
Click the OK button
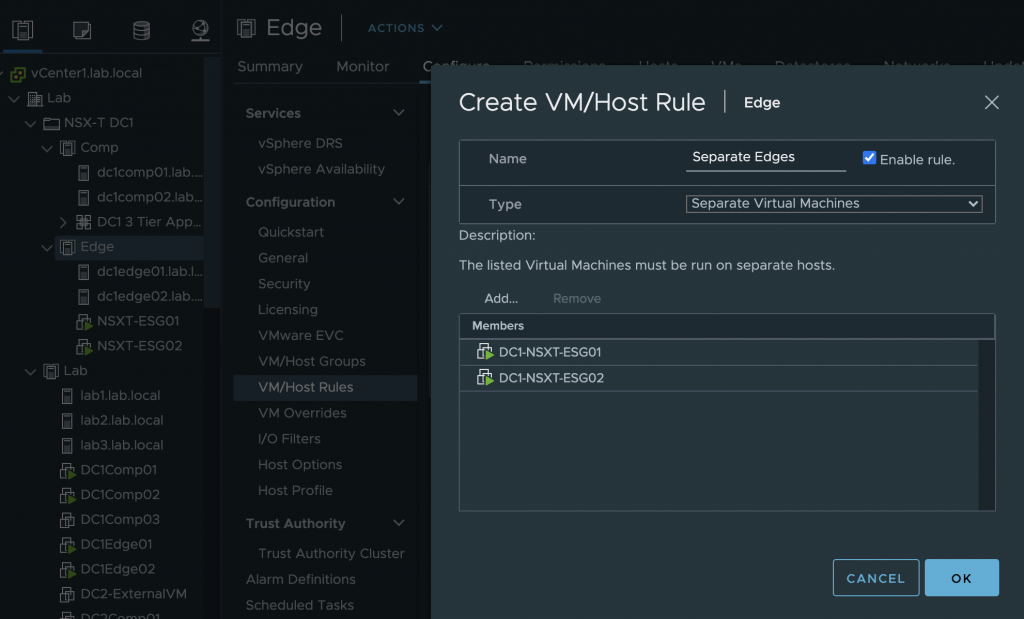[x=961, y=578]
